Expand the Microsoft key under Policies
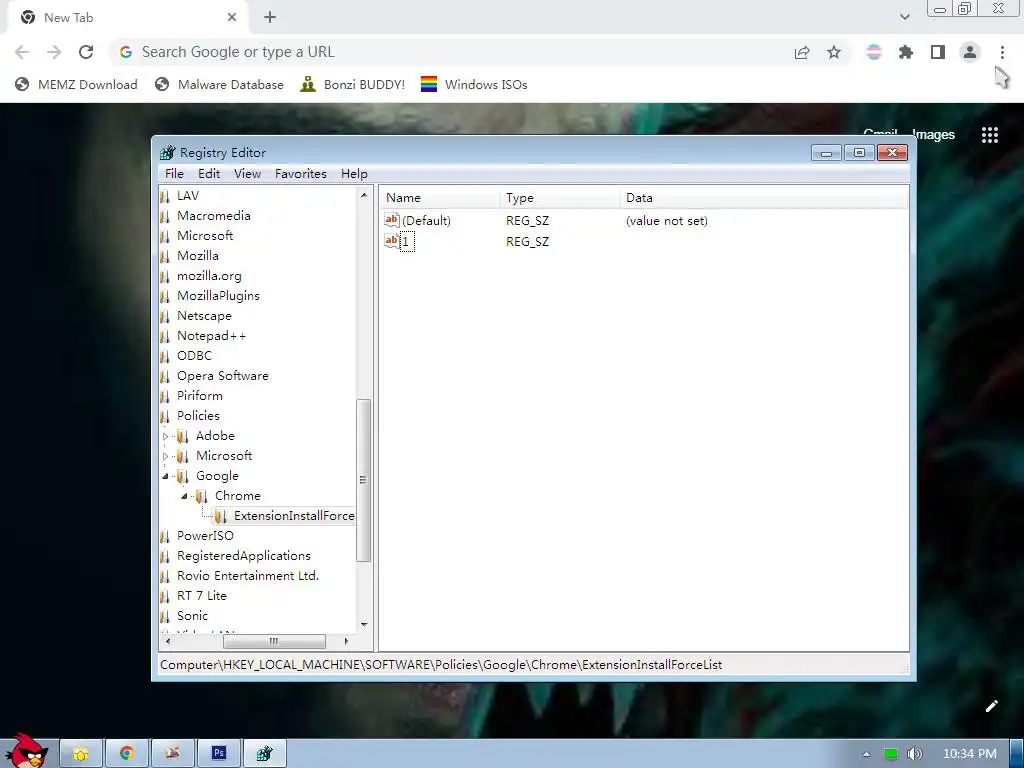Viewport: 1024px width, 768px height. click(x=165, y=456)
